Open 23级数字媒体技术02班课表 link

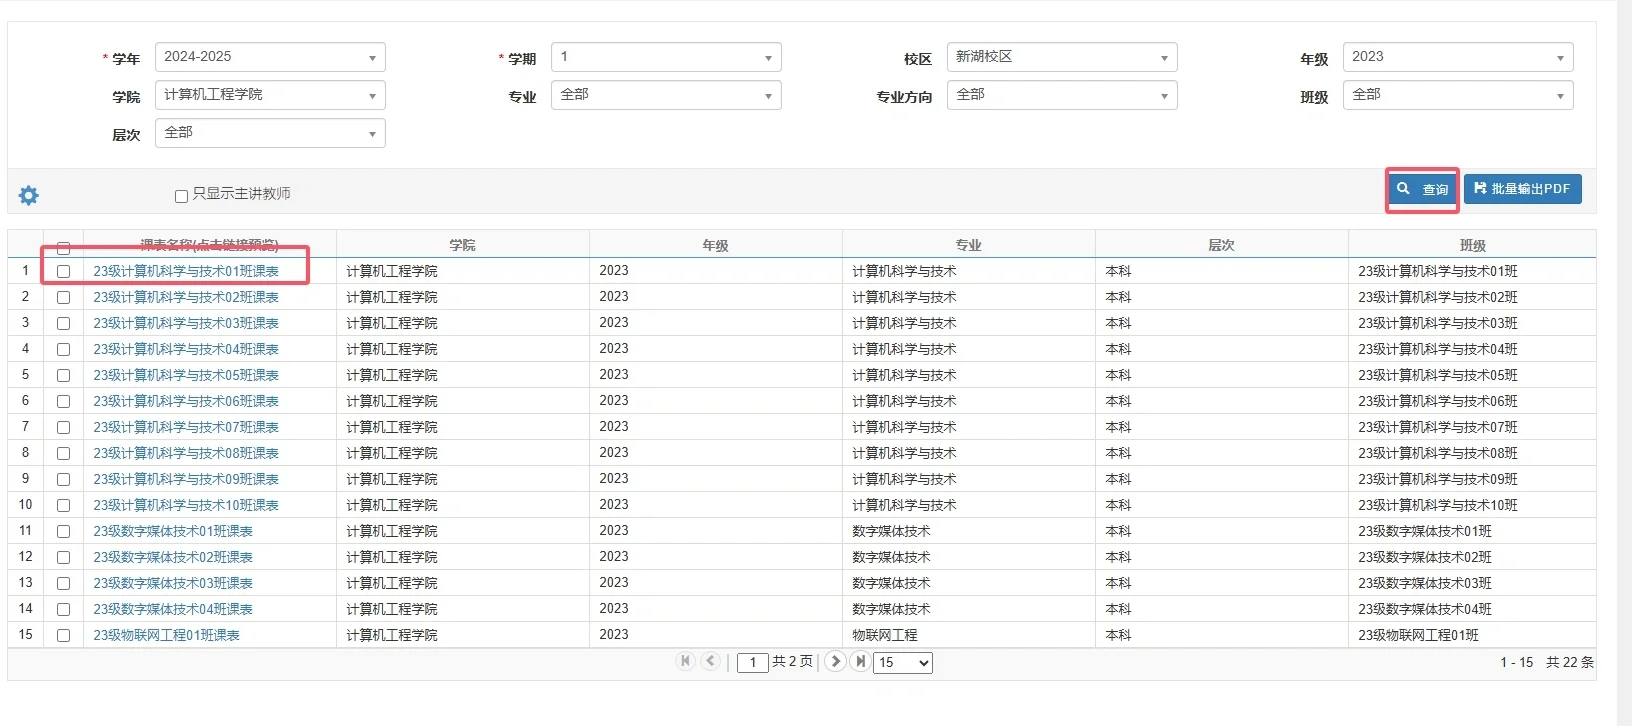point(173,557)
